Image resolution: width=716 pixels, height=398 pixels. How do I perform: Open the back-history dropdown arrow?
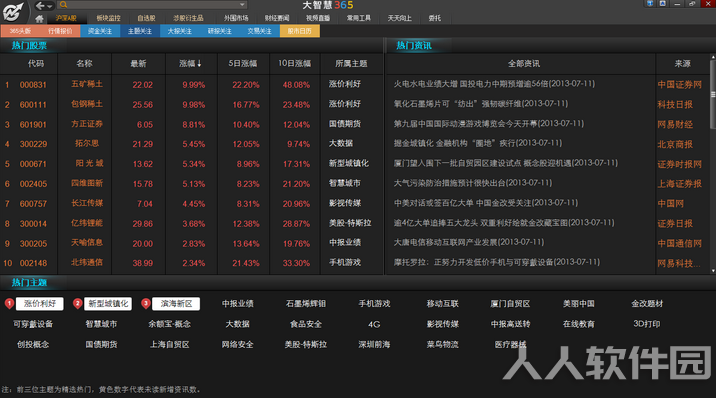click(50, 6)
